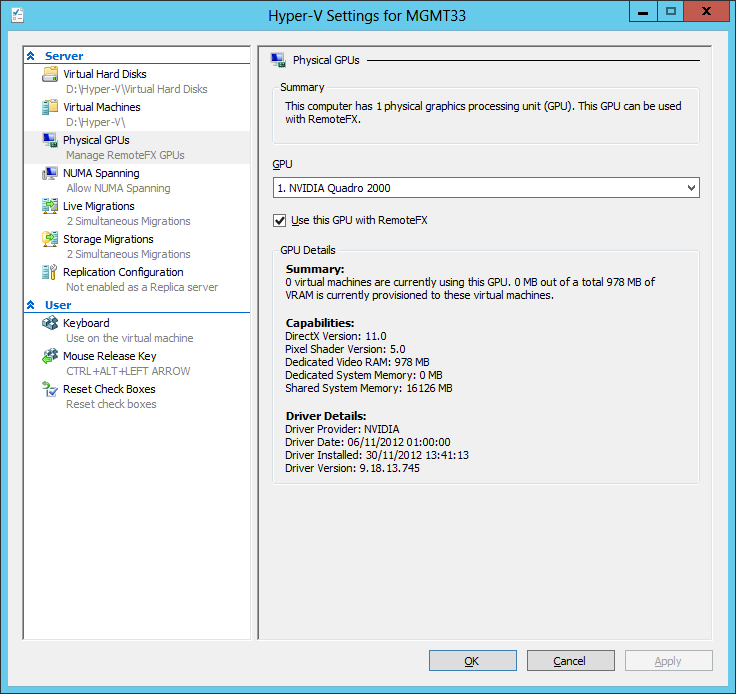
Task: Click 'D:\Hyper-V\Virtual Hard Disks' path text
Action: click(x=137, y=89)
